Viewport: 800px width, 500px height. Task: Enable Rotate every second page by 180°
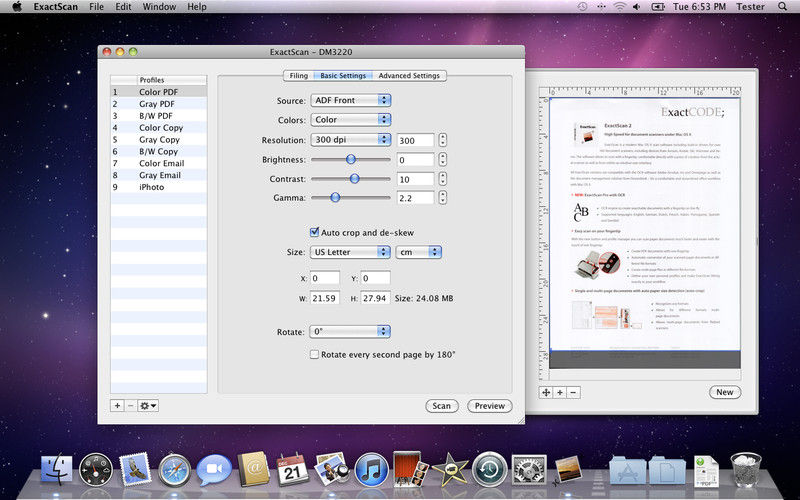point(315,354)
